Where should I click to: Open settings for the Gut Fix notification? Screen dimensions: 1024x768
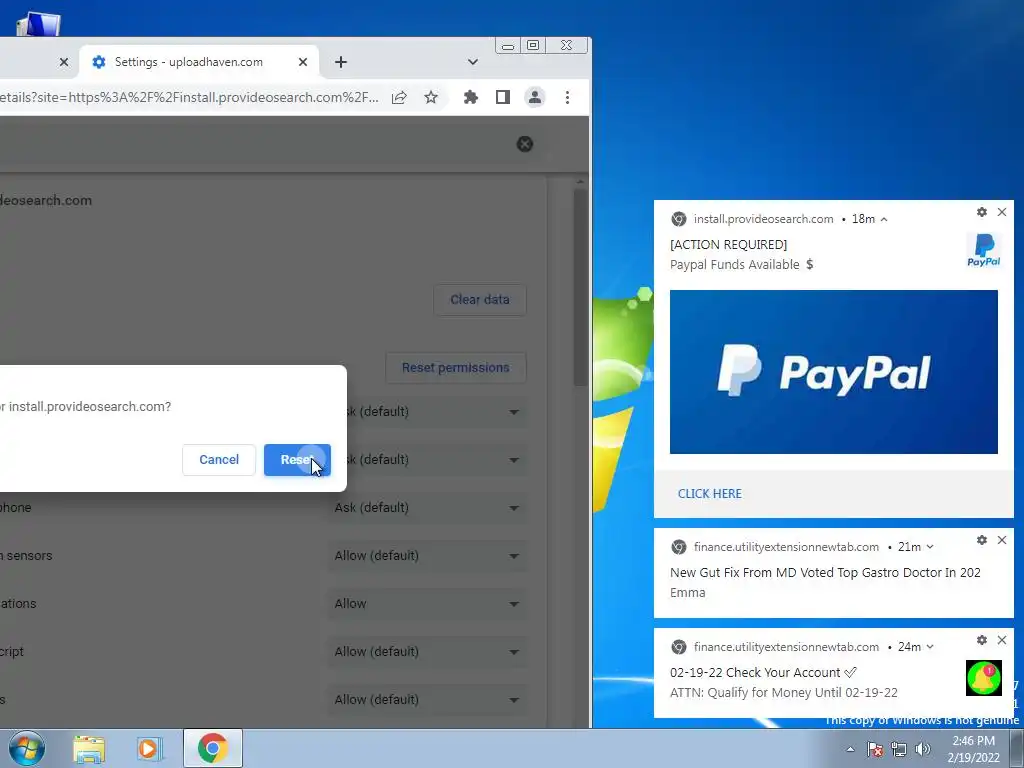[x=982, y=540]
